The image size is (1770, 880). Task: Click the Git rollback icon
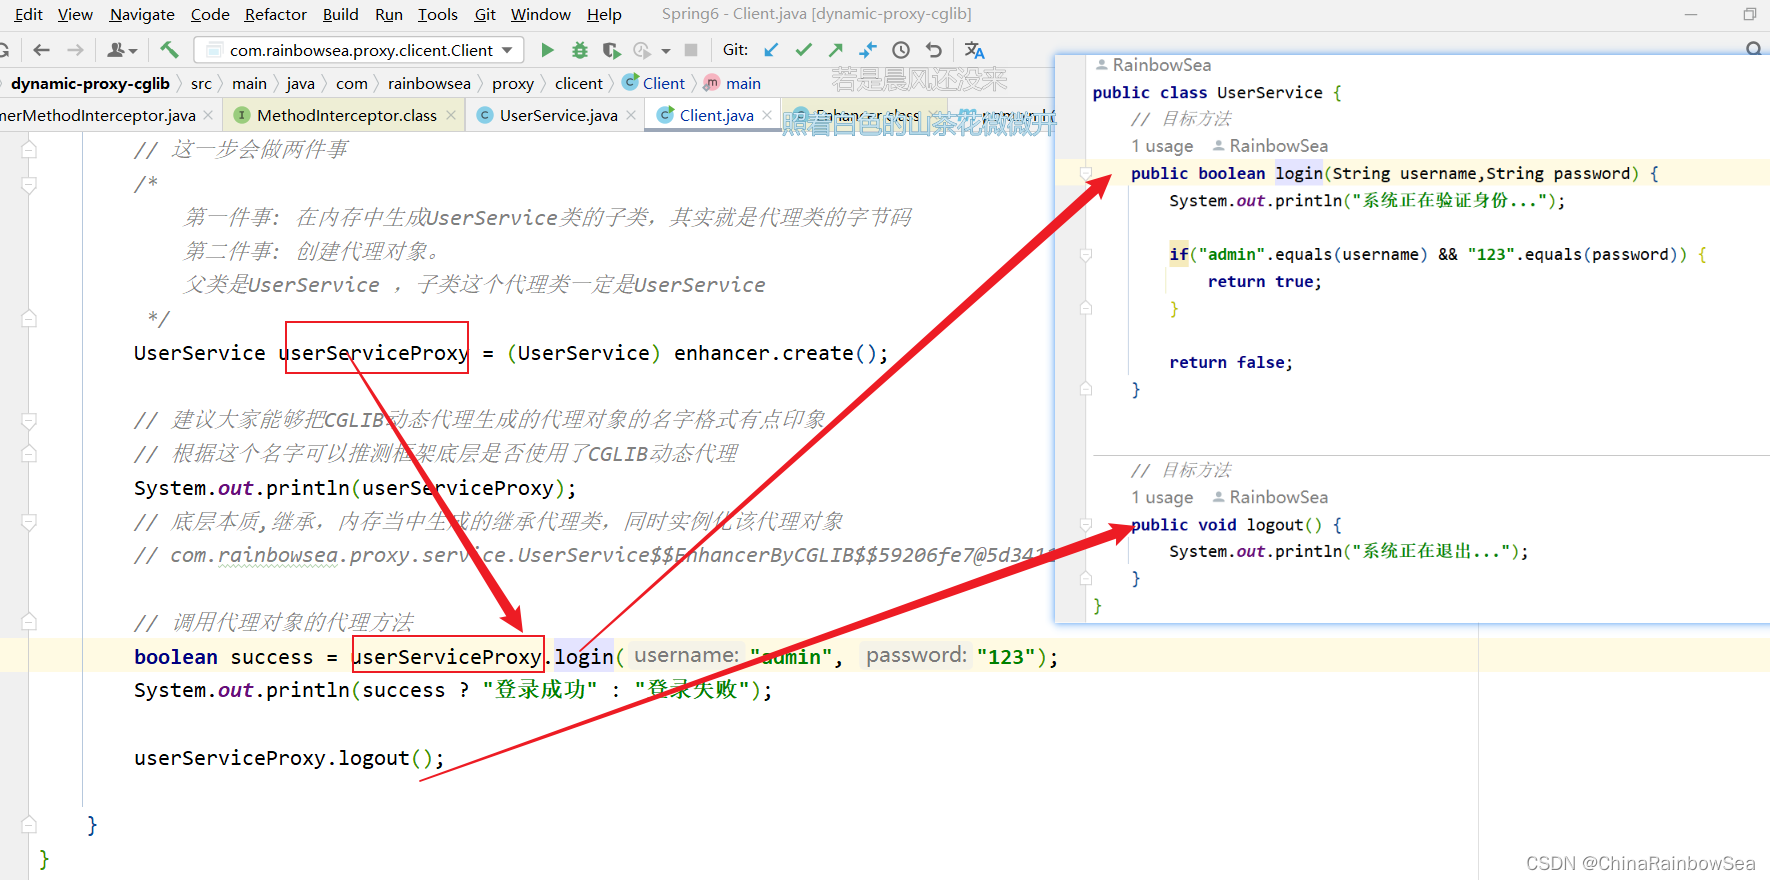pyautogui.click(x=933, y=50)
